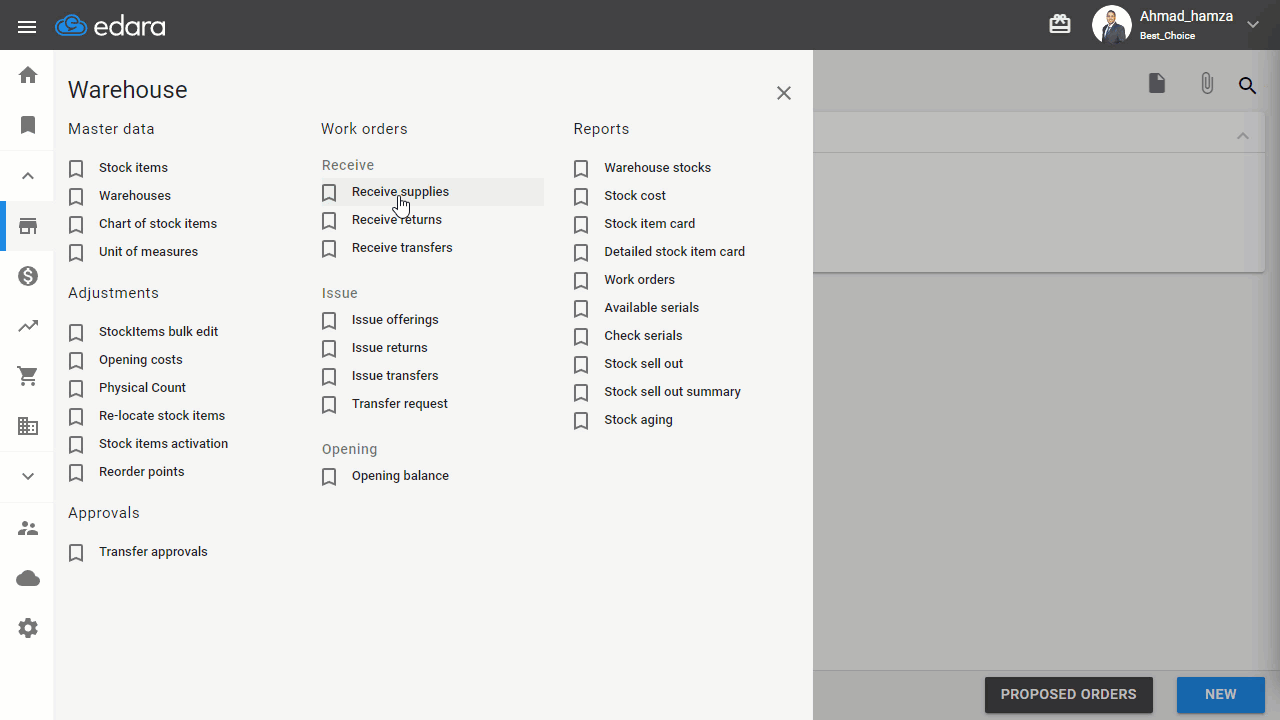Open the people users sidebar icon
This screenshot has height=720, width=1280.
(x=28, y=528)
